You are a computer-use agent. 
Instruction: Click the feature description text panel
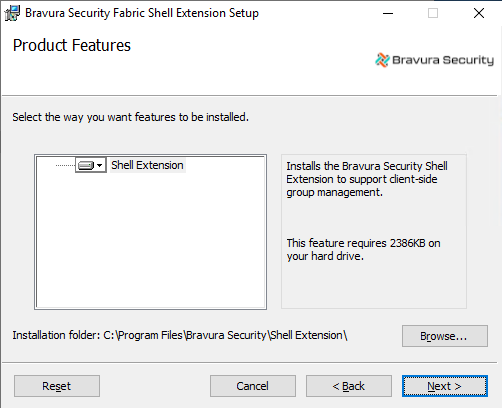point(374,231)
